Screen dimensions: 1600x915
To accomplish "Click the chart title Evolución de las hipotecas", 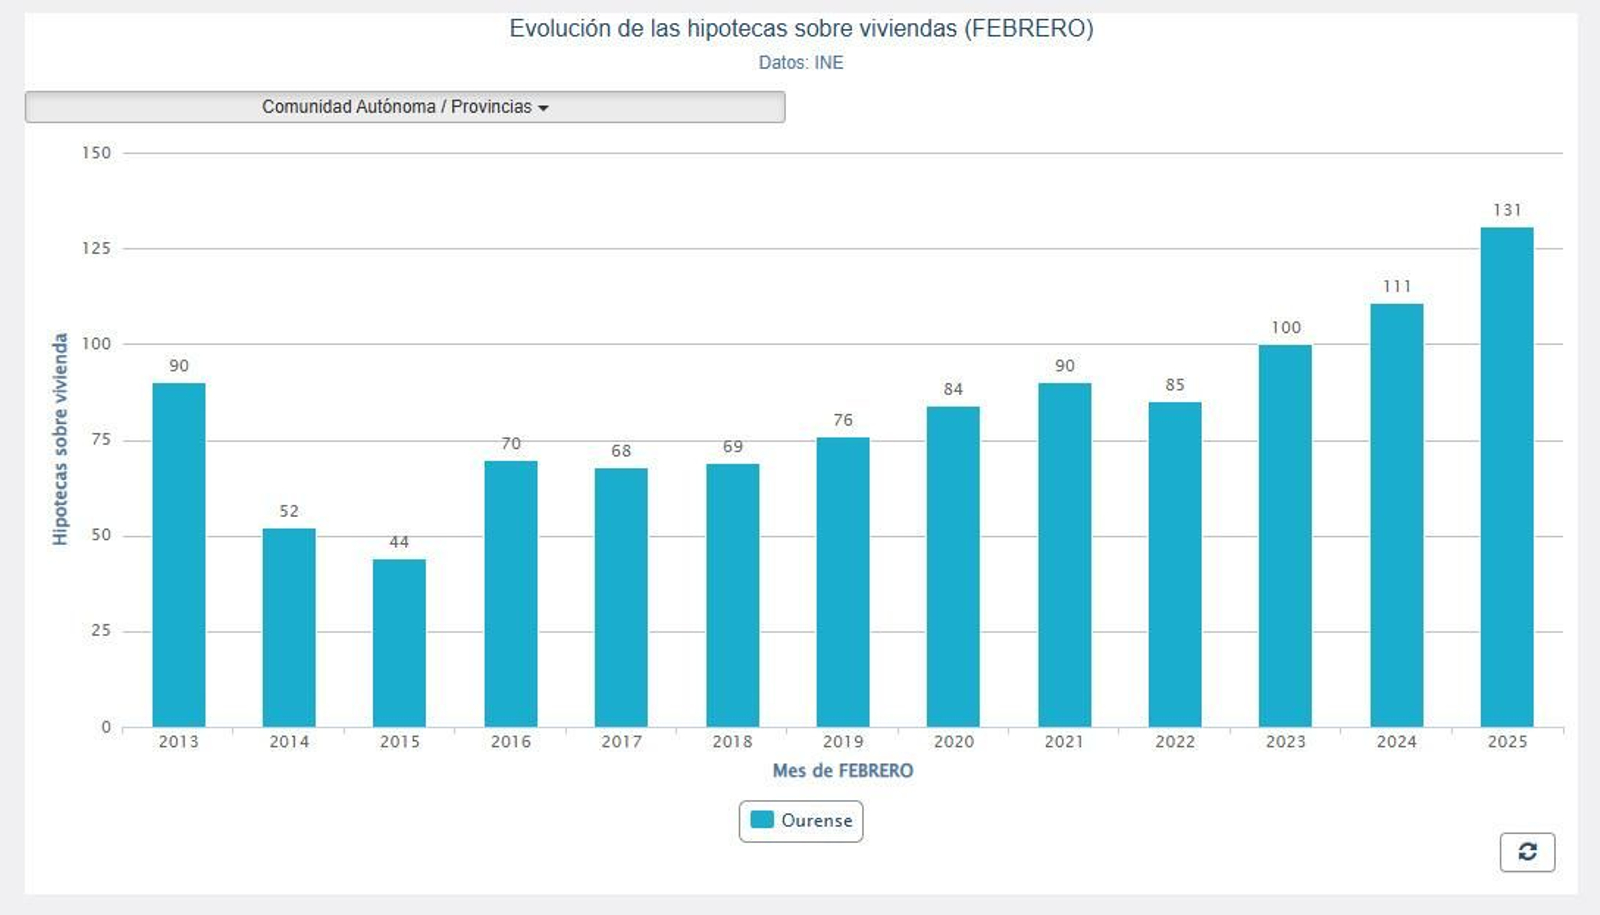I will [x=801, y=29].
